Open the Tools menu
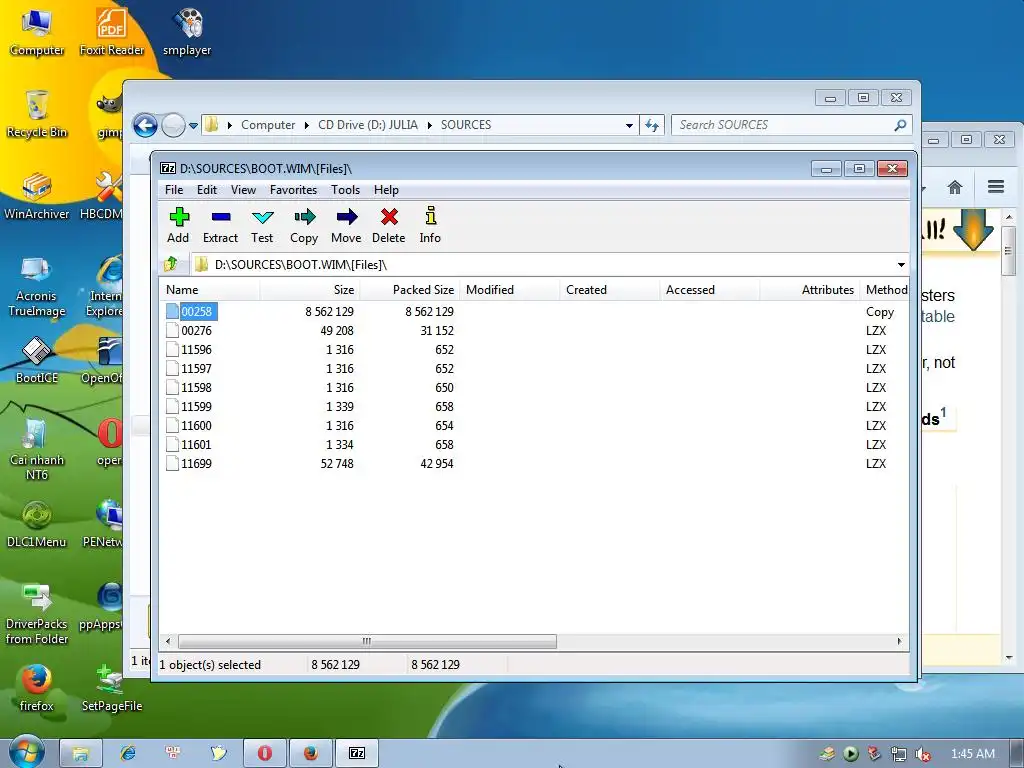The width and height of the screenshot is (1024, 768). [345, 189]
